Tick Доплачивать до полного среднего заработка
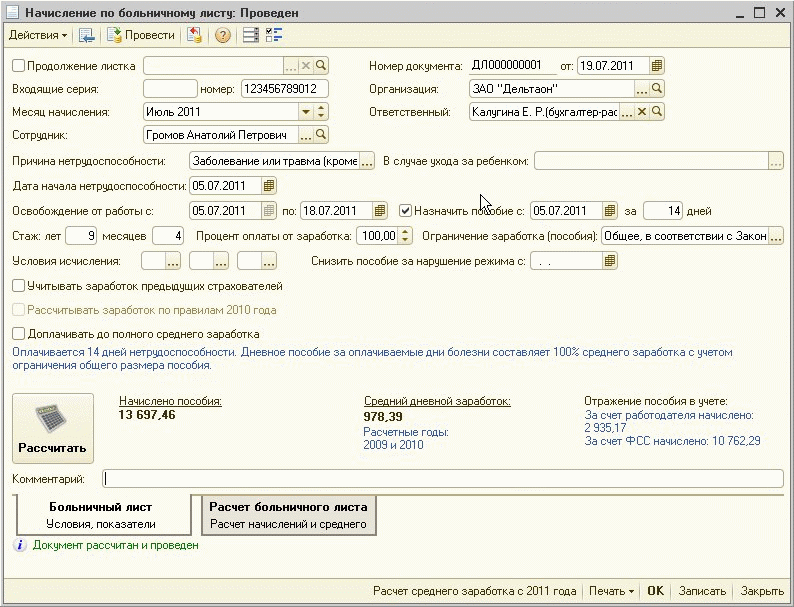794x607 pixels. click(x=19, y=334)
